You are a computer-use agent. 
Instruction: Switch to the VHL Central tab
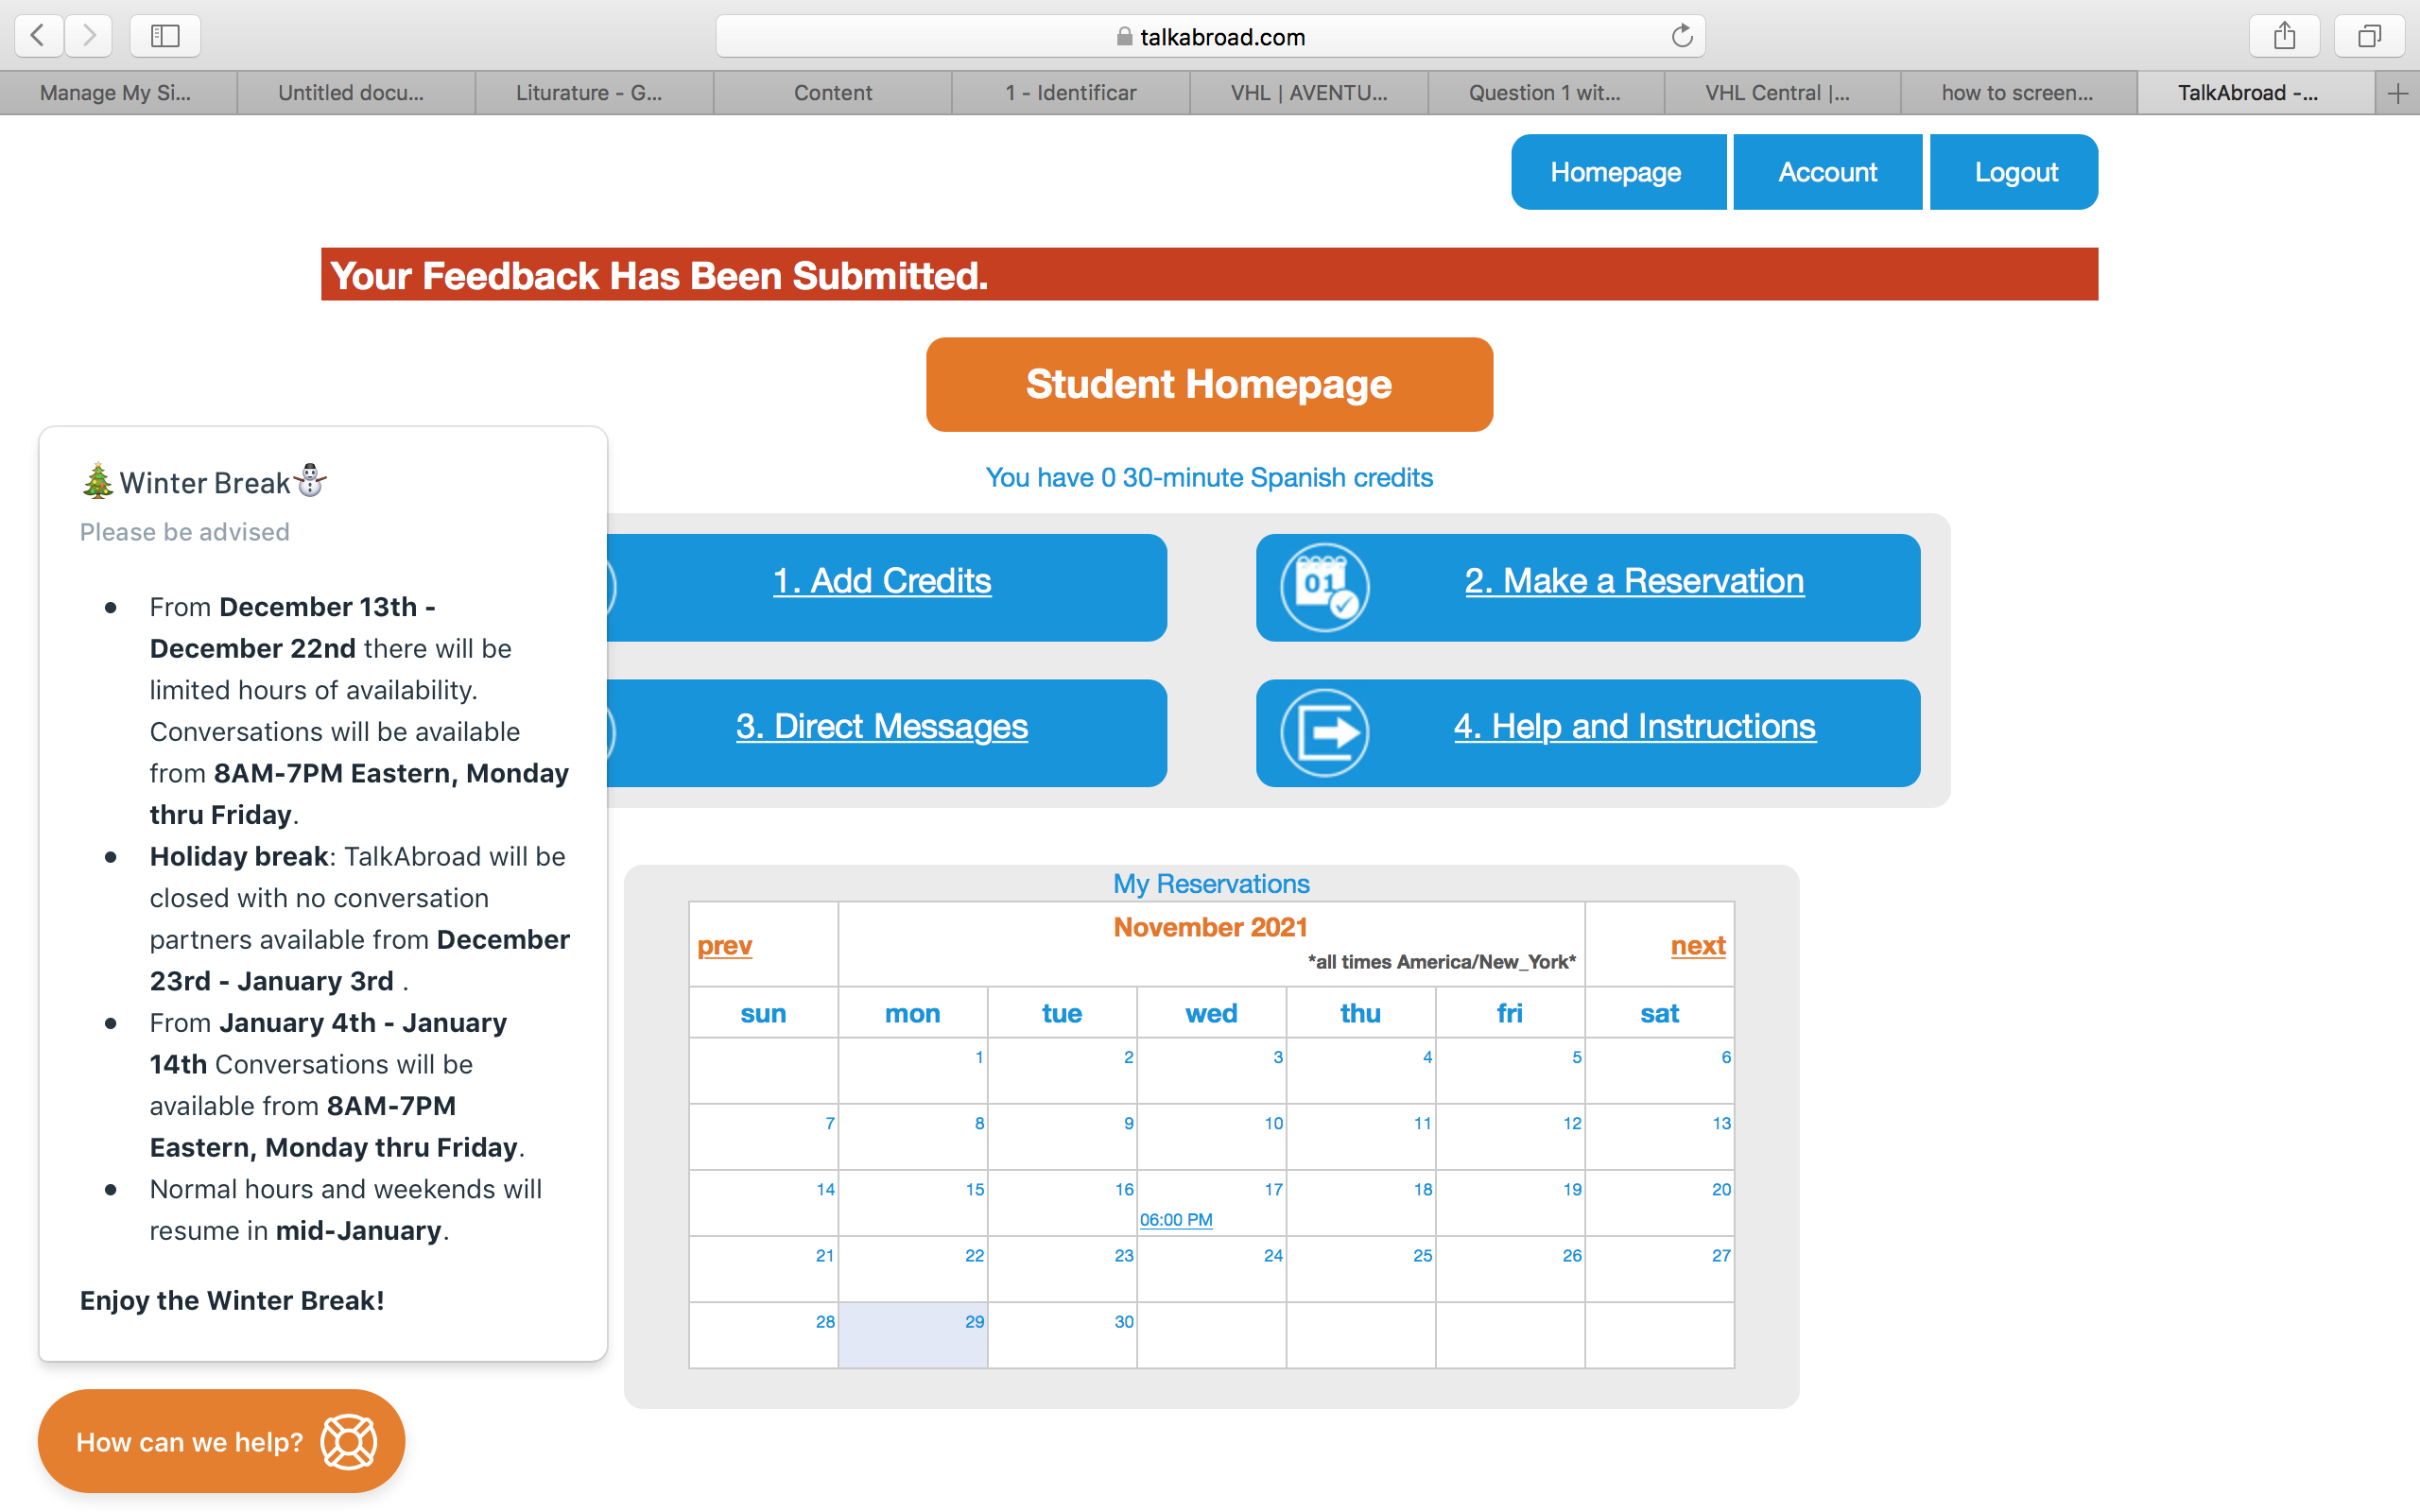point(1782,93)
